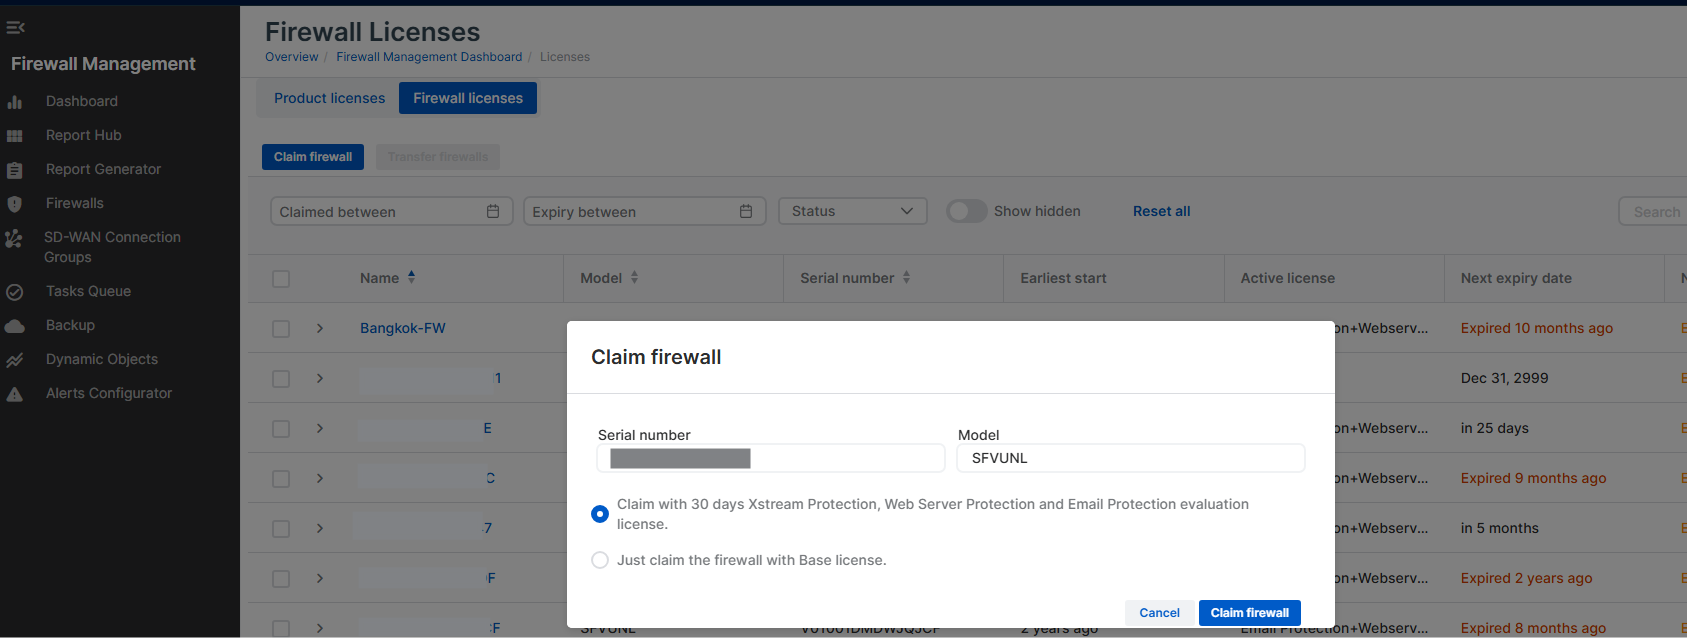This screenshot has height=638, width=1687.
Task: Click the Serial number input field
Action: click(x=770, y=458)
